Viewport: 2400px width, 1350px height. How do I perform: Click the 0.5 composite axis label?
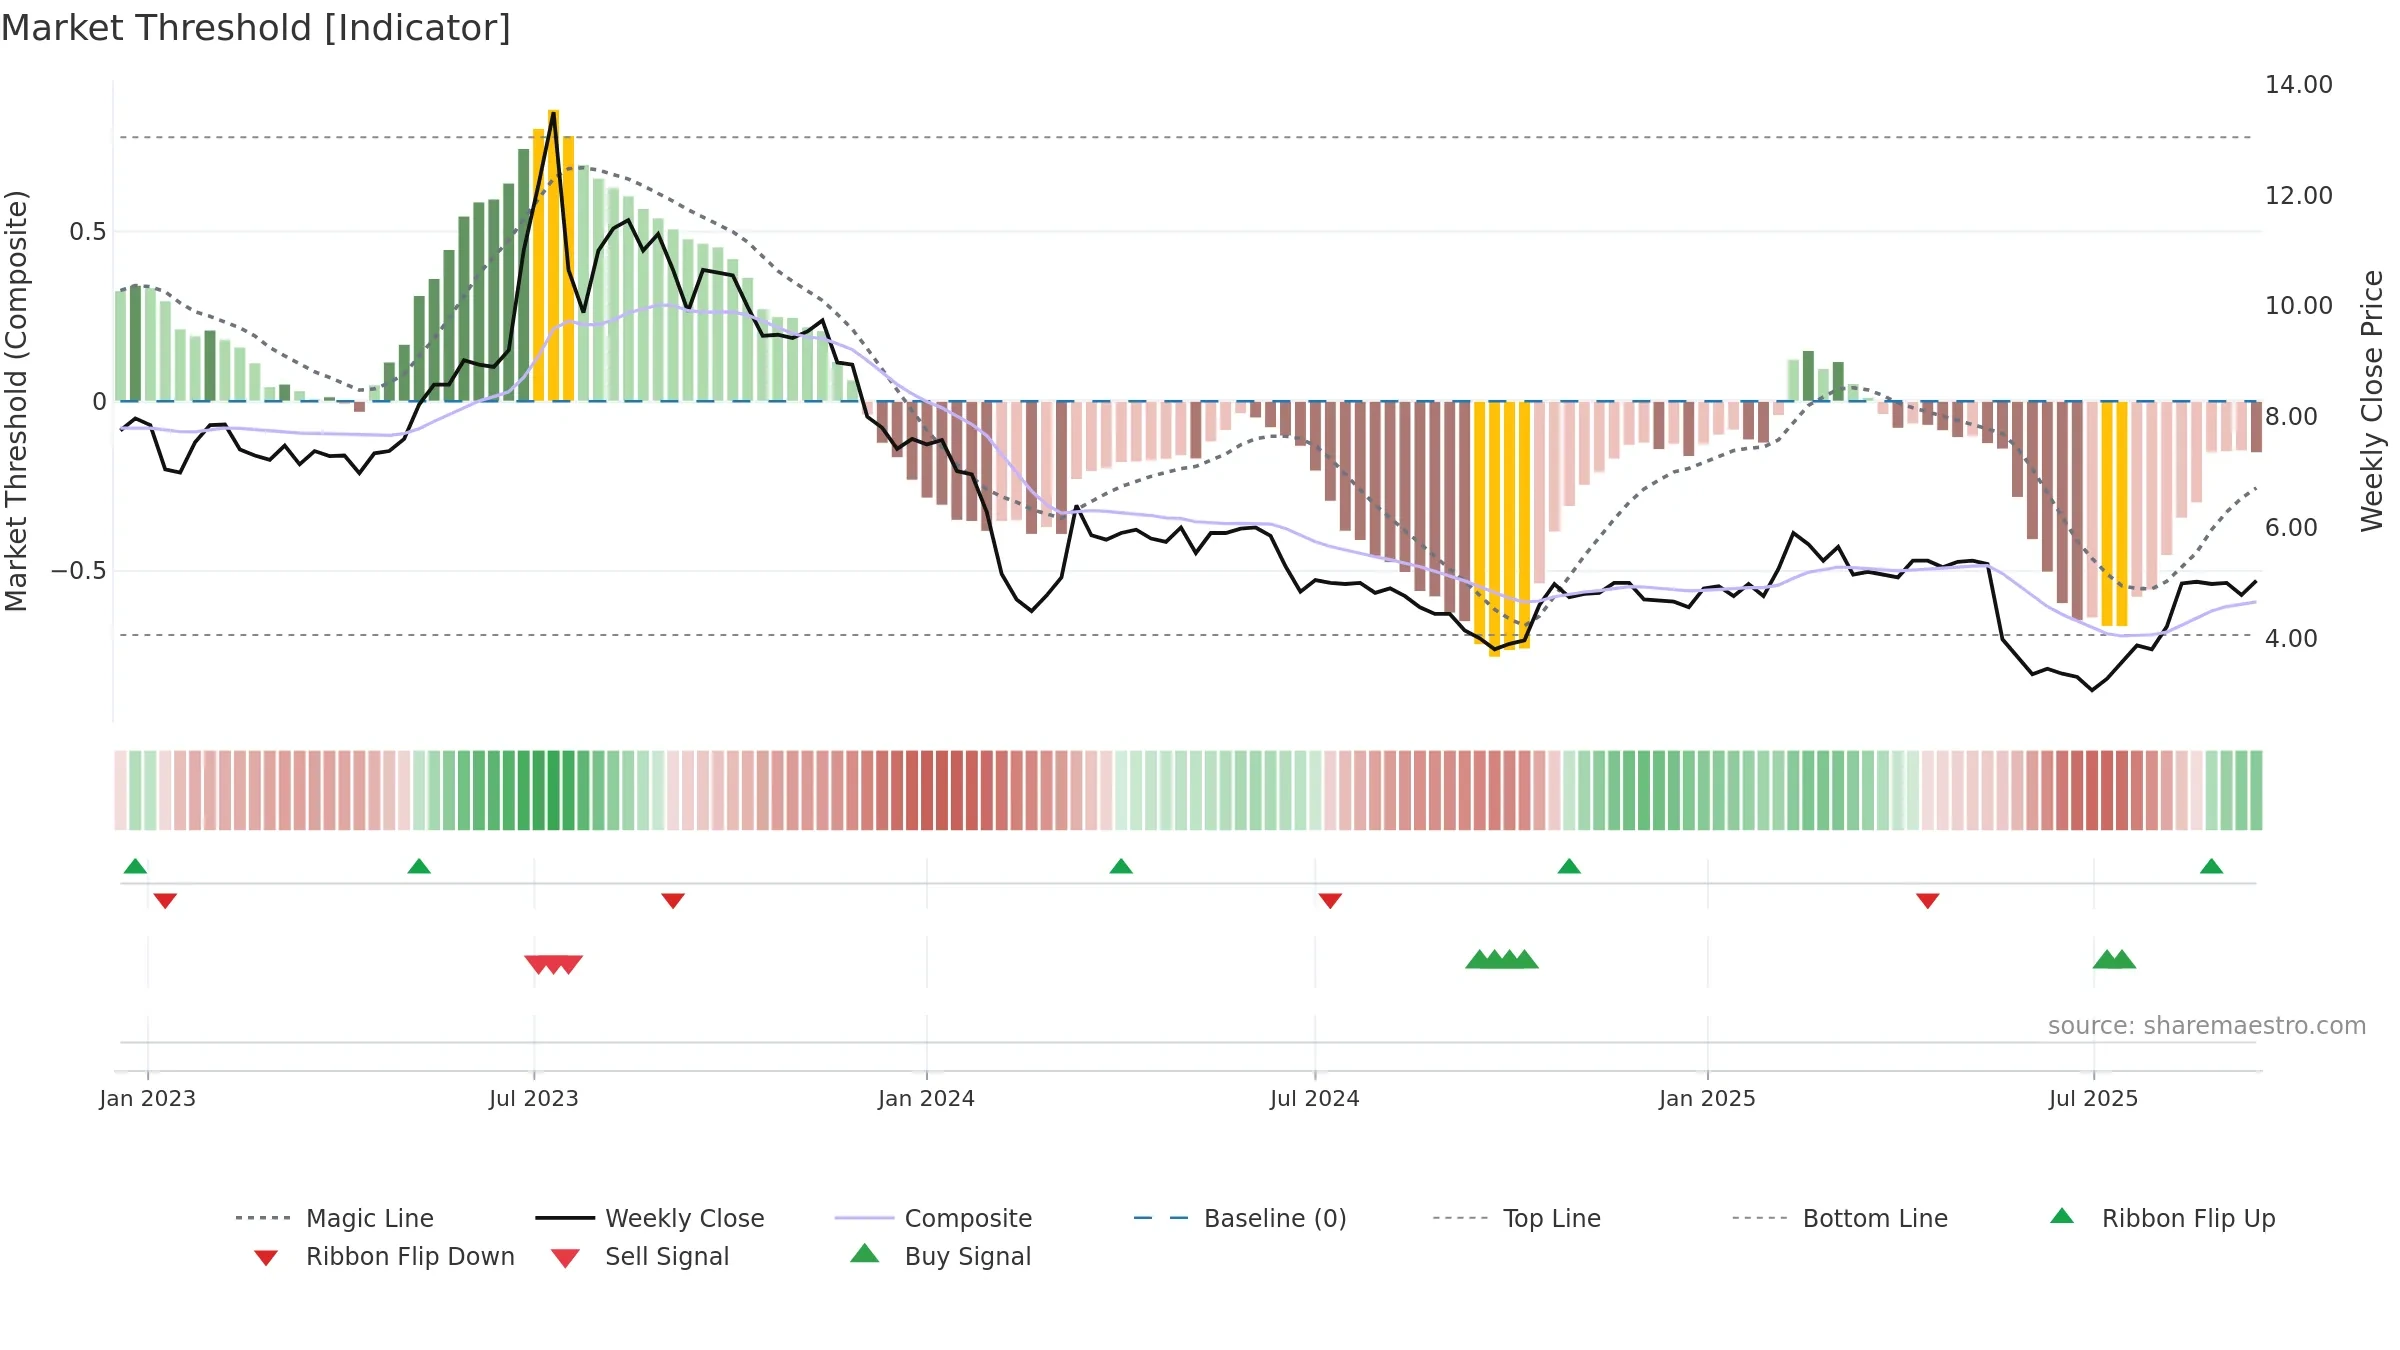[87, 232]
